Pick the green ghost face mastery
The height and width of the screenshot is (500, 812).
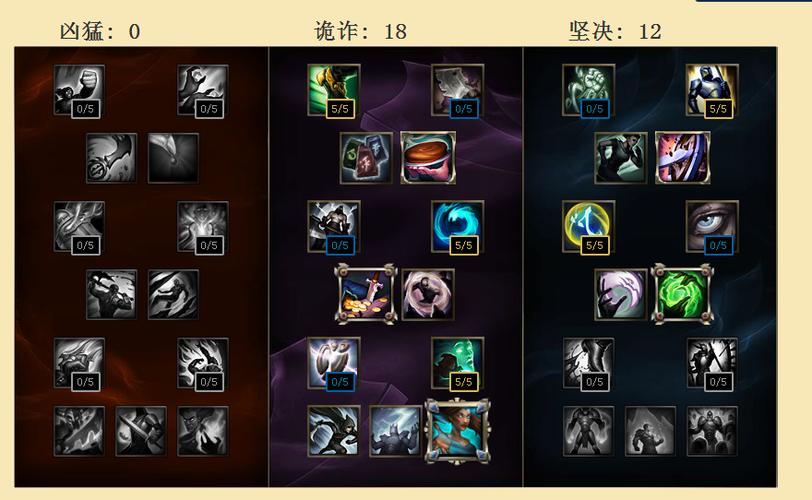click(457, 363)
